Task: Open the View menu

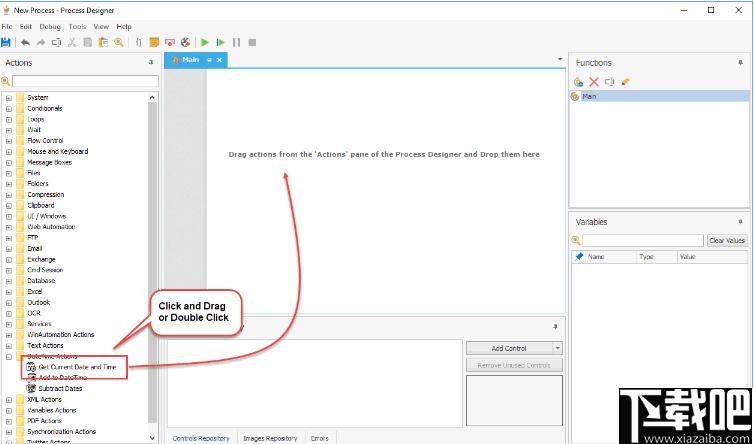Action: (x=101, y=26)
